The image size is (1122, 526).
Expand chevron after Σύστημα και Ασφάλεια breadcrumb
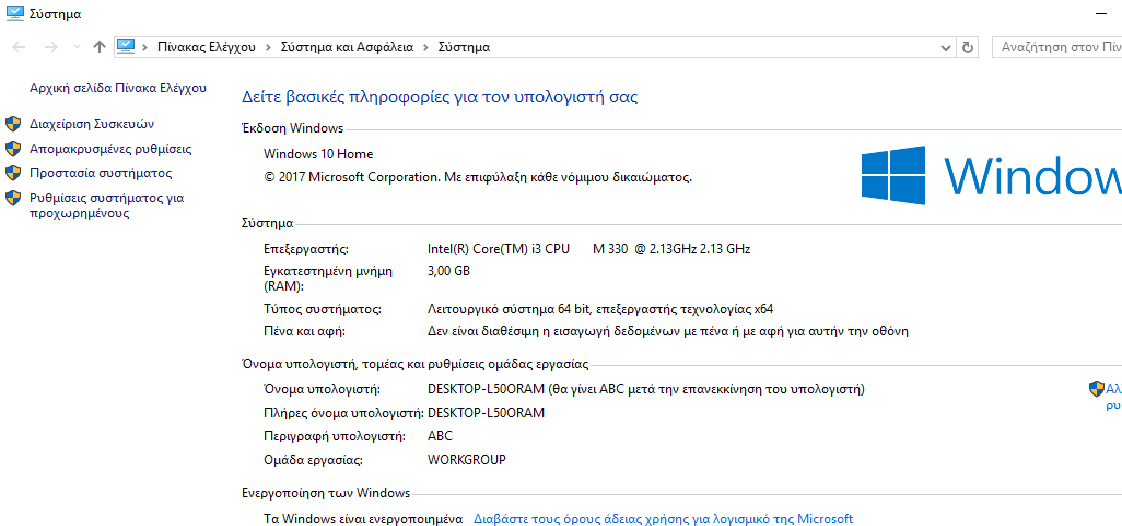pos(425,47)
